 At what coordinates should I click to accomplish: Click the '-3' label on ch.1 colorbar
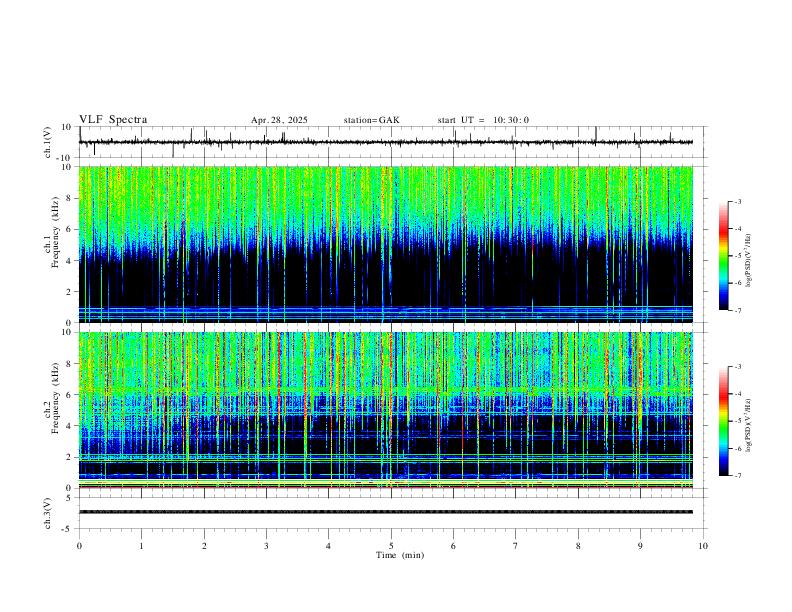(737, 201)
